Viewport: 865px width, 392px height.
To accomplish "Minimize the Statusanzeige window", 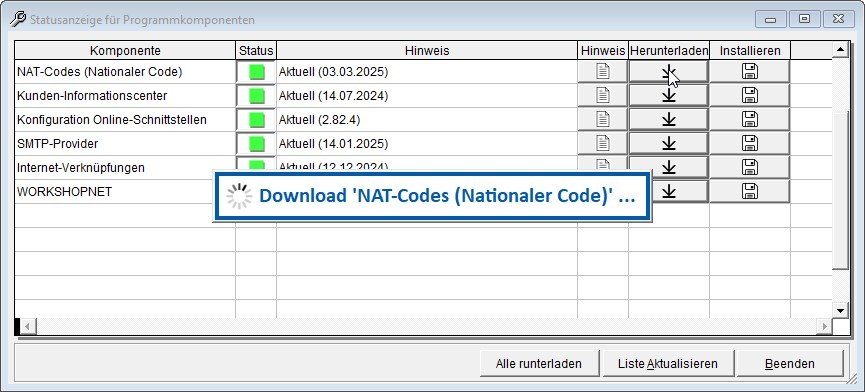I will [771, 19].
